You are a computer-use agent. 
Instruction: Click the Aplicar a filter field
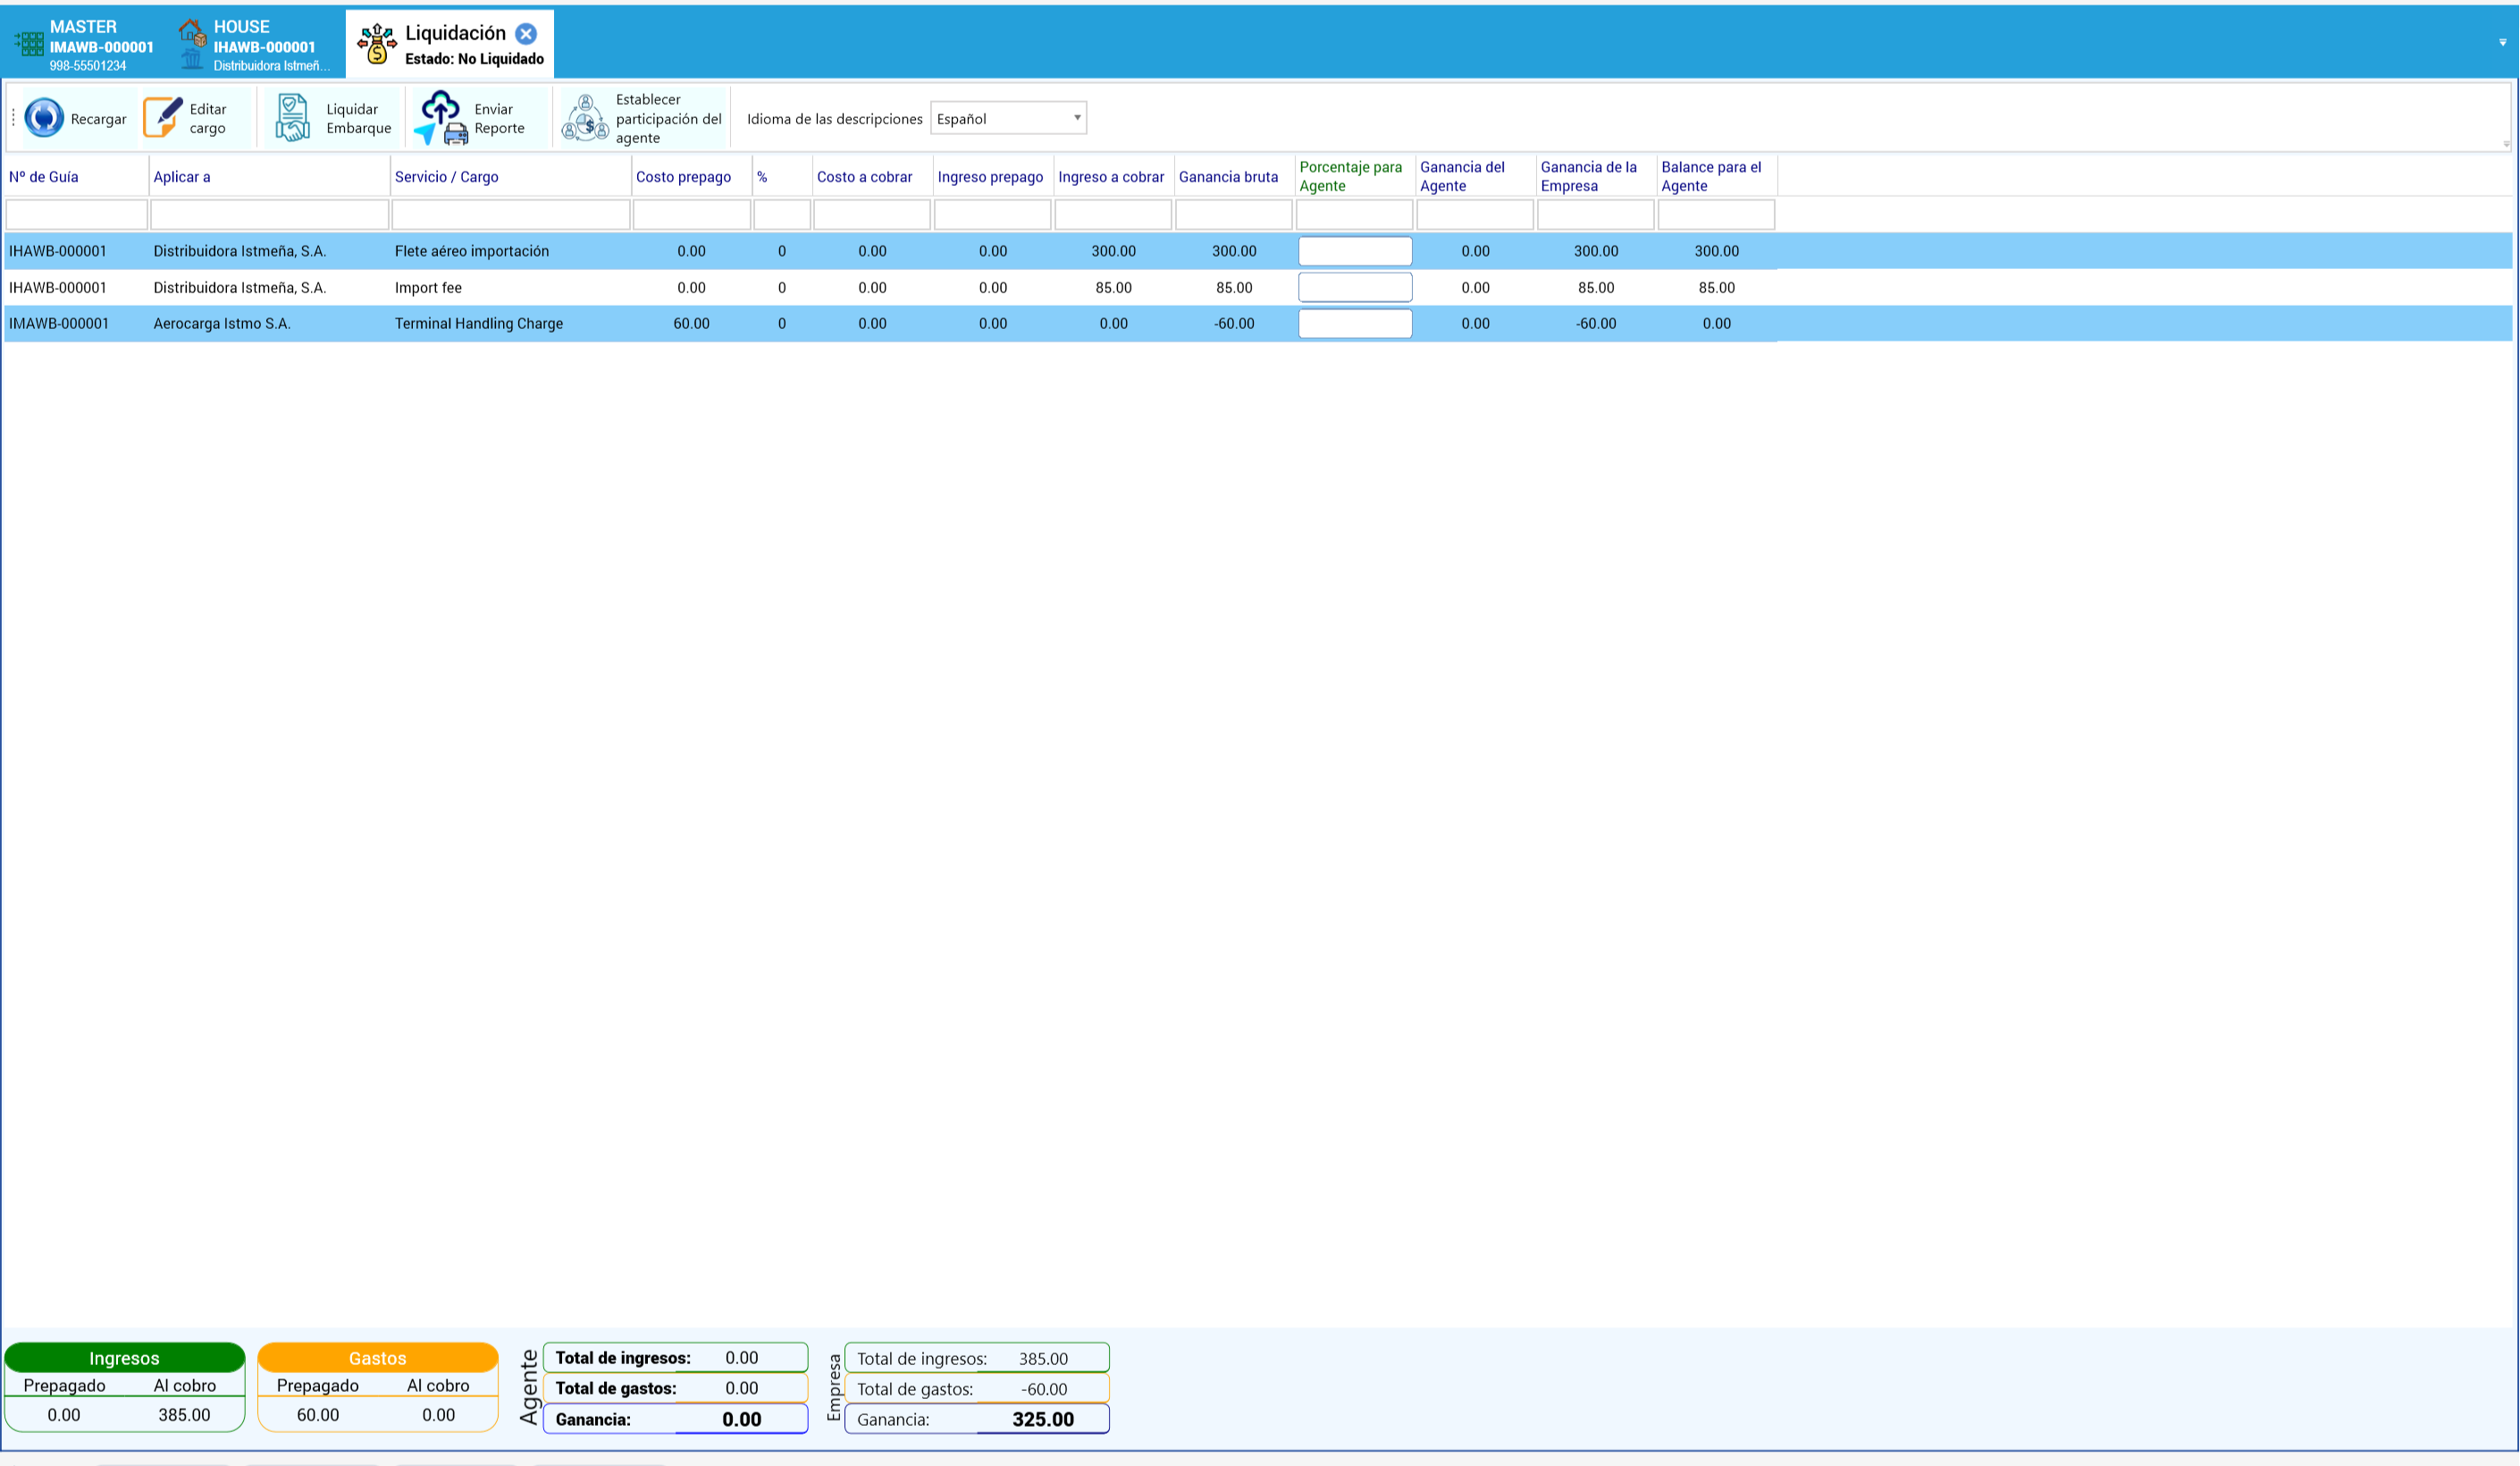pos(269,214)
